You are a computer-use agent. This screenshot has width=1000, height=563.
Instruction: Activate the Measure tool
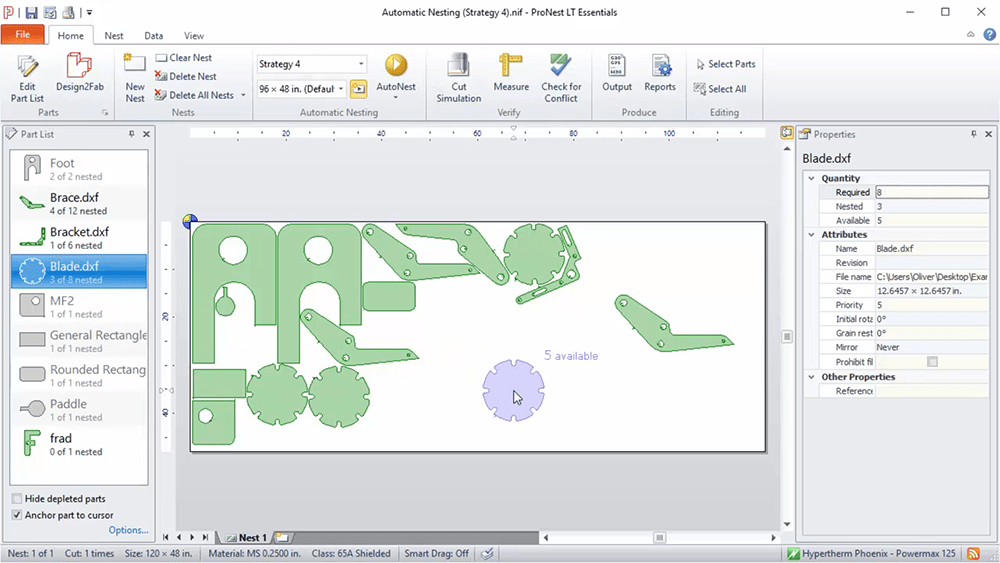(511, 75)
